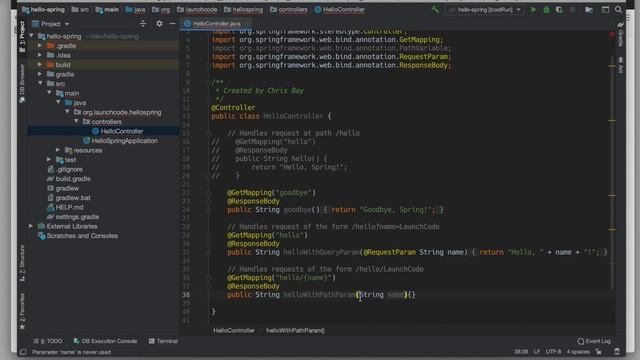The image size is (640, 360).
Task: Place cursor on @Controller annotation
Action: (x=233, y=107)
